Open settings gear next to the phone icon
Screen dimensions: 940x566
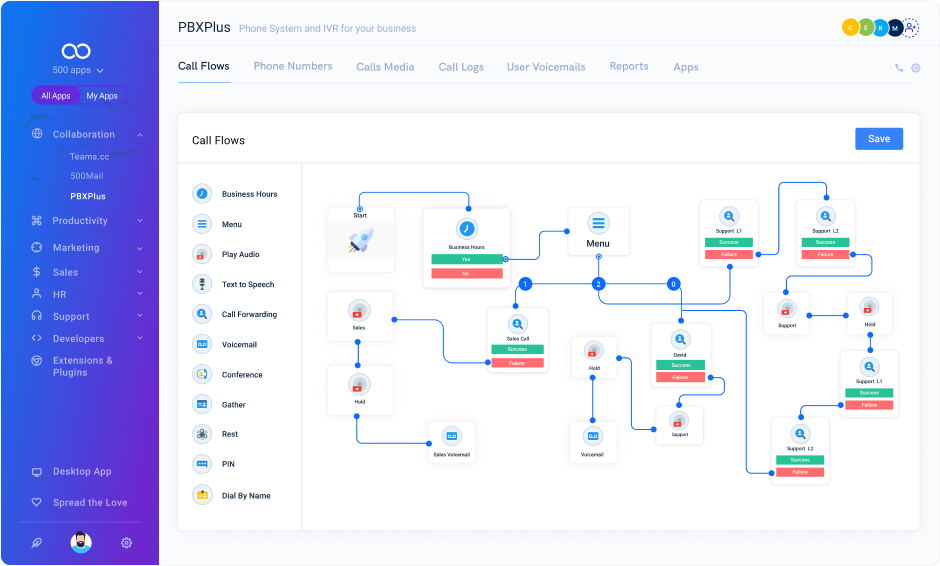click(915, 68)
